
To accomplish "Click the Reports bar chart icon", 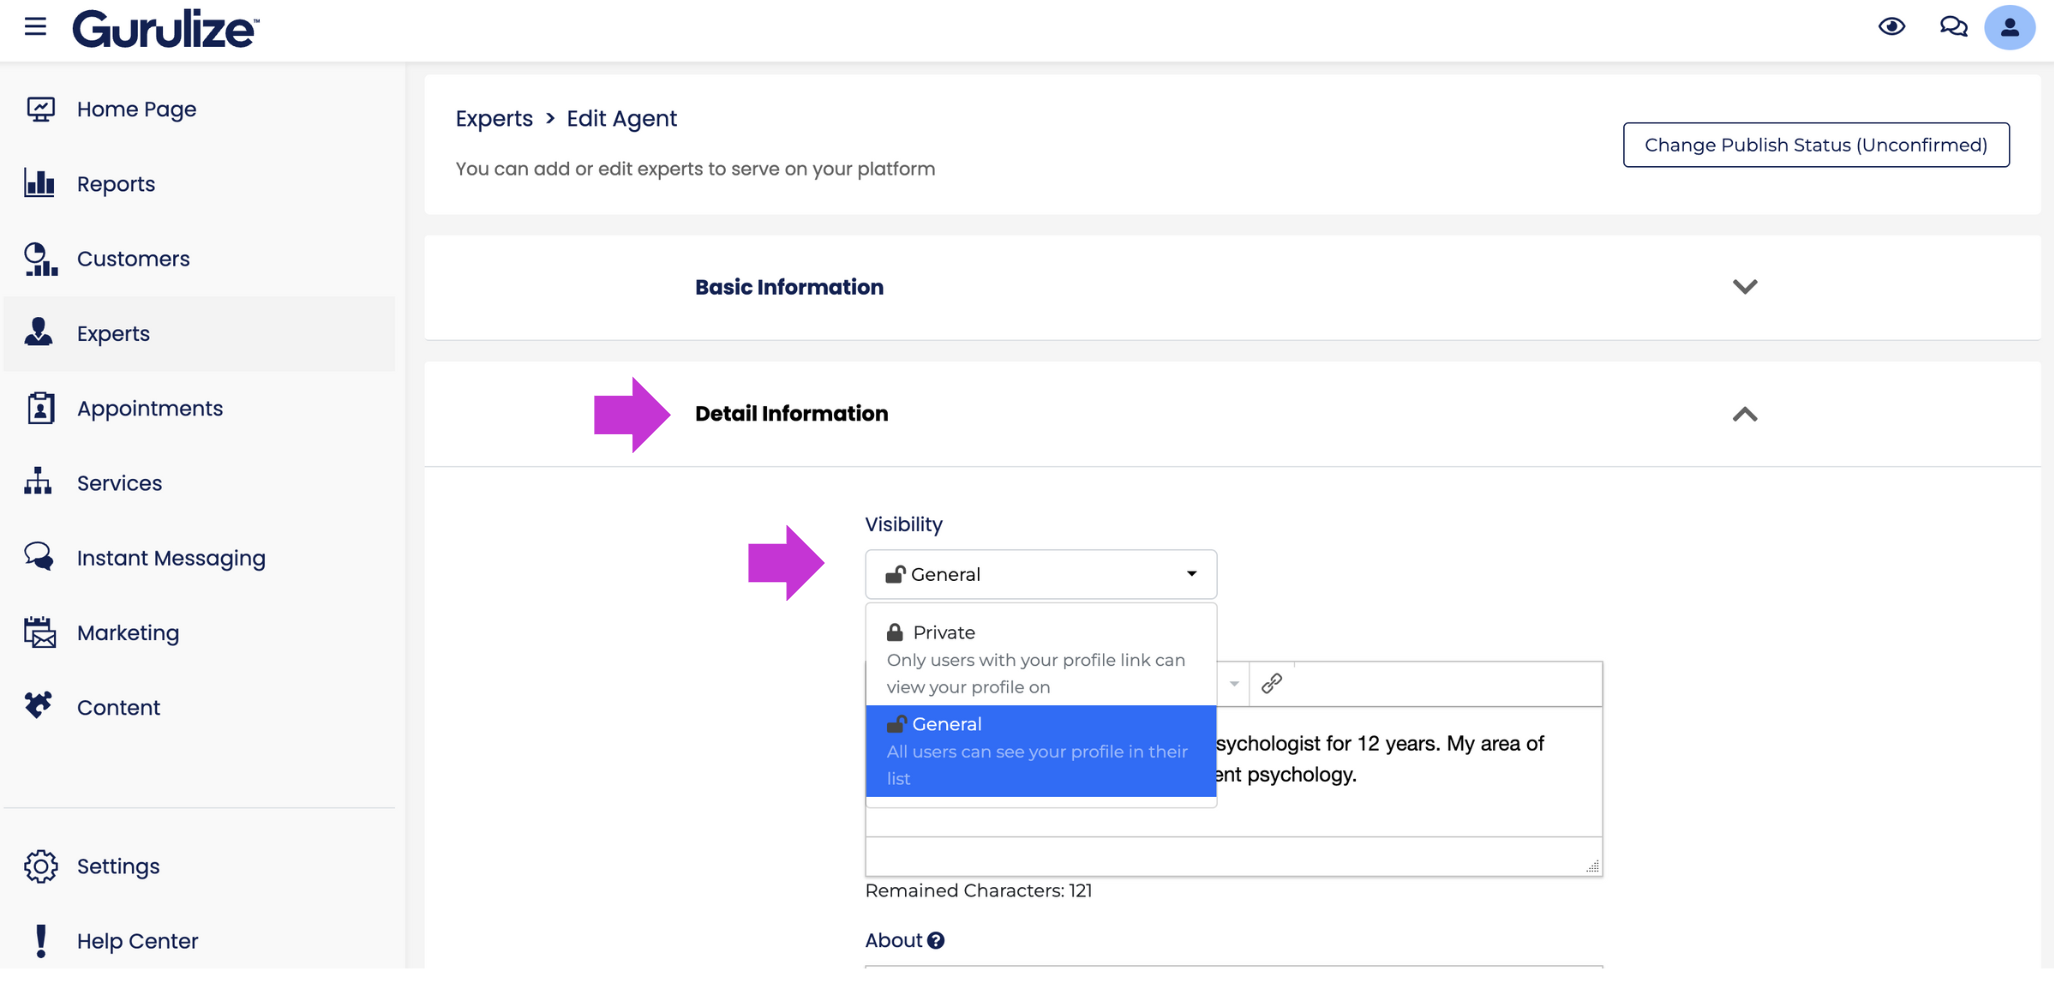I will coord(40,184).
